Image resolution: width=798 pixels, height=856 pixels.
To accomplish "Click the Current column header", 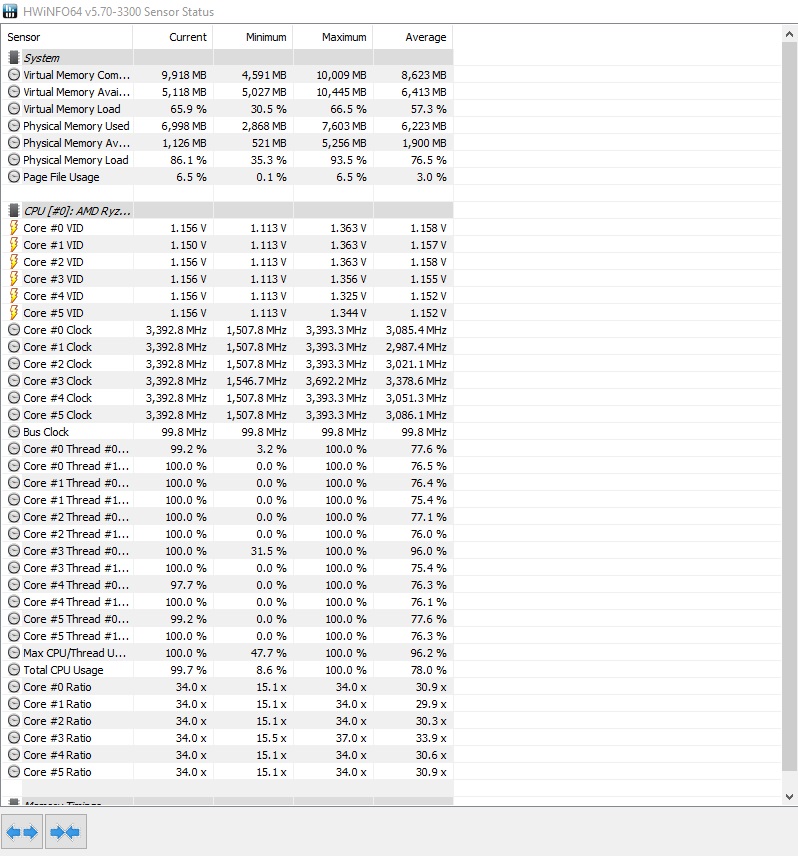I will point(172,37).
